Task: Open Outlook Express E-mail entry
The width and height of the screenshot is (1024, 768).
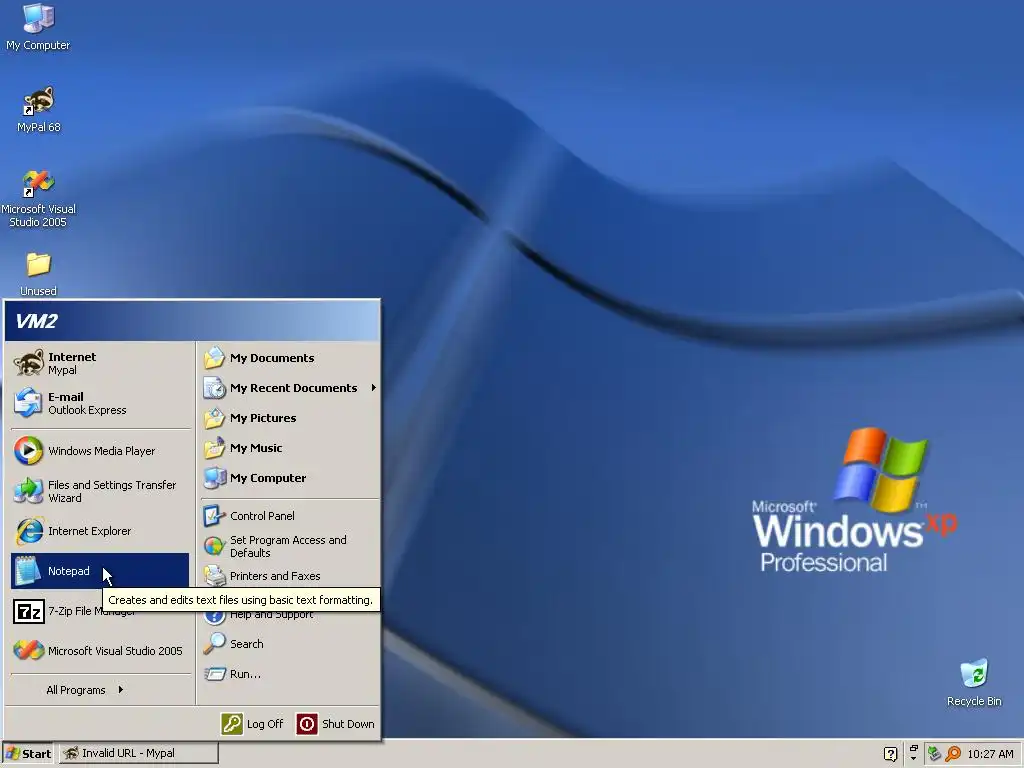Action: coord(100,403)
